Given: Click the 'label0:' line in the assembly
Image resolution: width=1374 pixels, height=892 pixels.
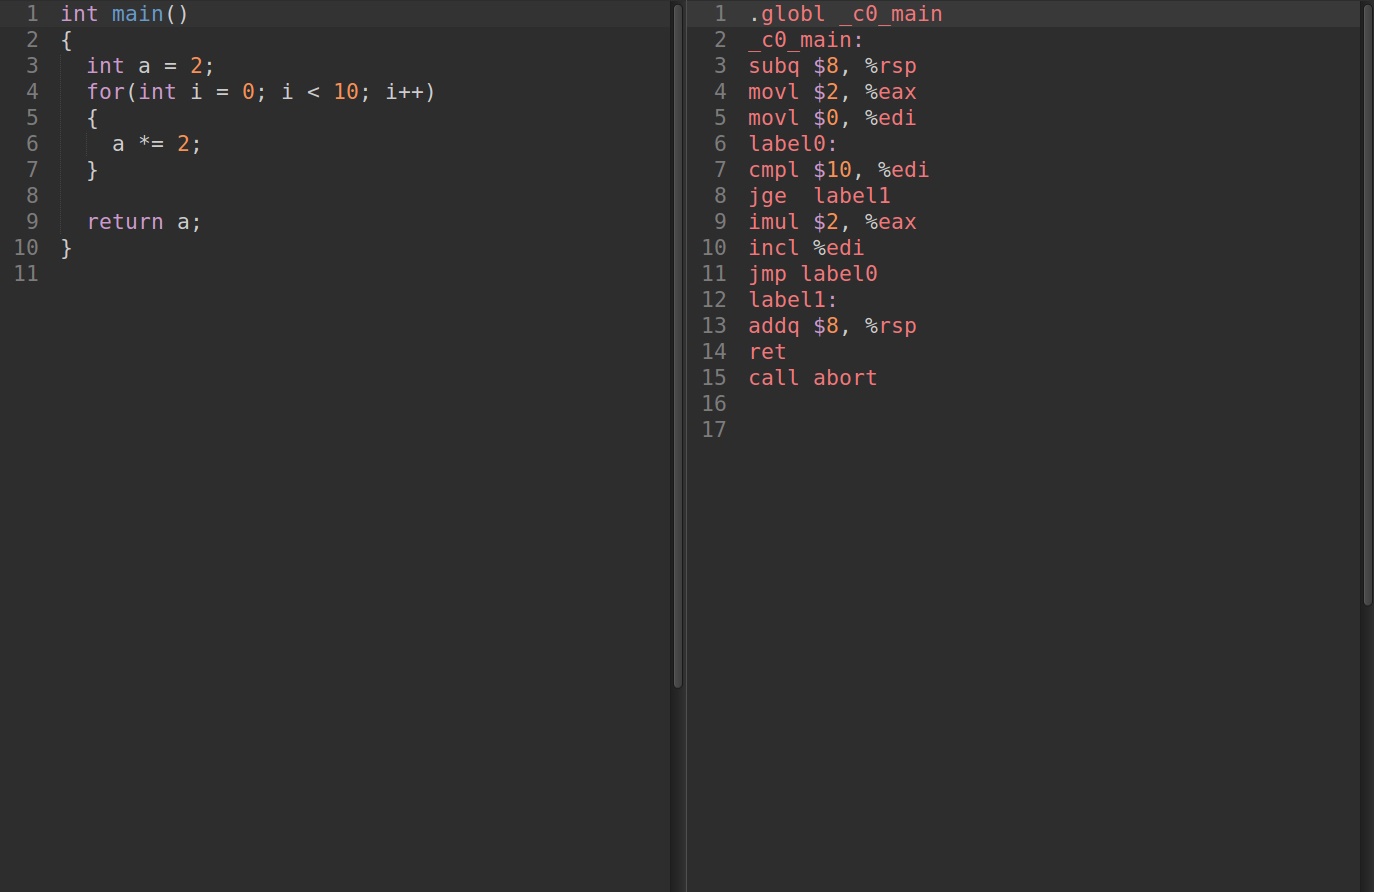Looking at the screenshot, I should pyautogui.click(x=793, y=144).
